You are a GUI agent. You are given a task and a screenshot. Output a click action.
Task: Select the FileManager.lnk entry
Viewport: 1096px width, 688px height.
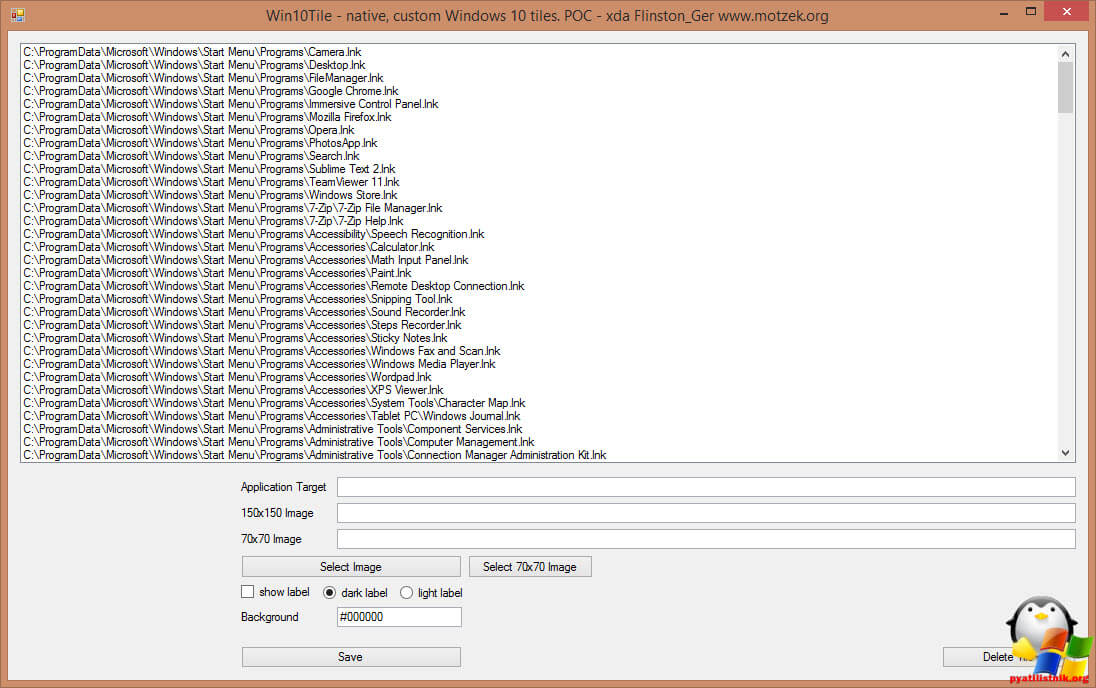click(x=203, y=78)
